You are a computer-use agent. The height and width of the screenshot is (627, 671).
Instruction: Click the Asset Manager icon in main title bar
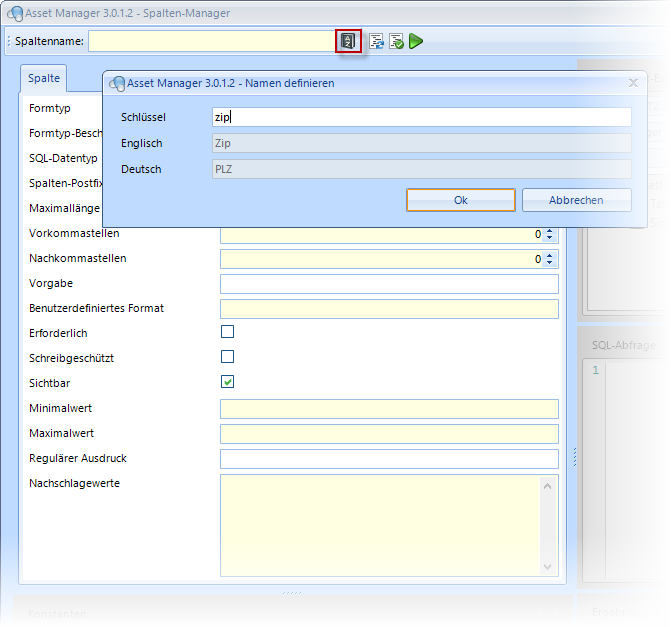(x=15, y=13)
